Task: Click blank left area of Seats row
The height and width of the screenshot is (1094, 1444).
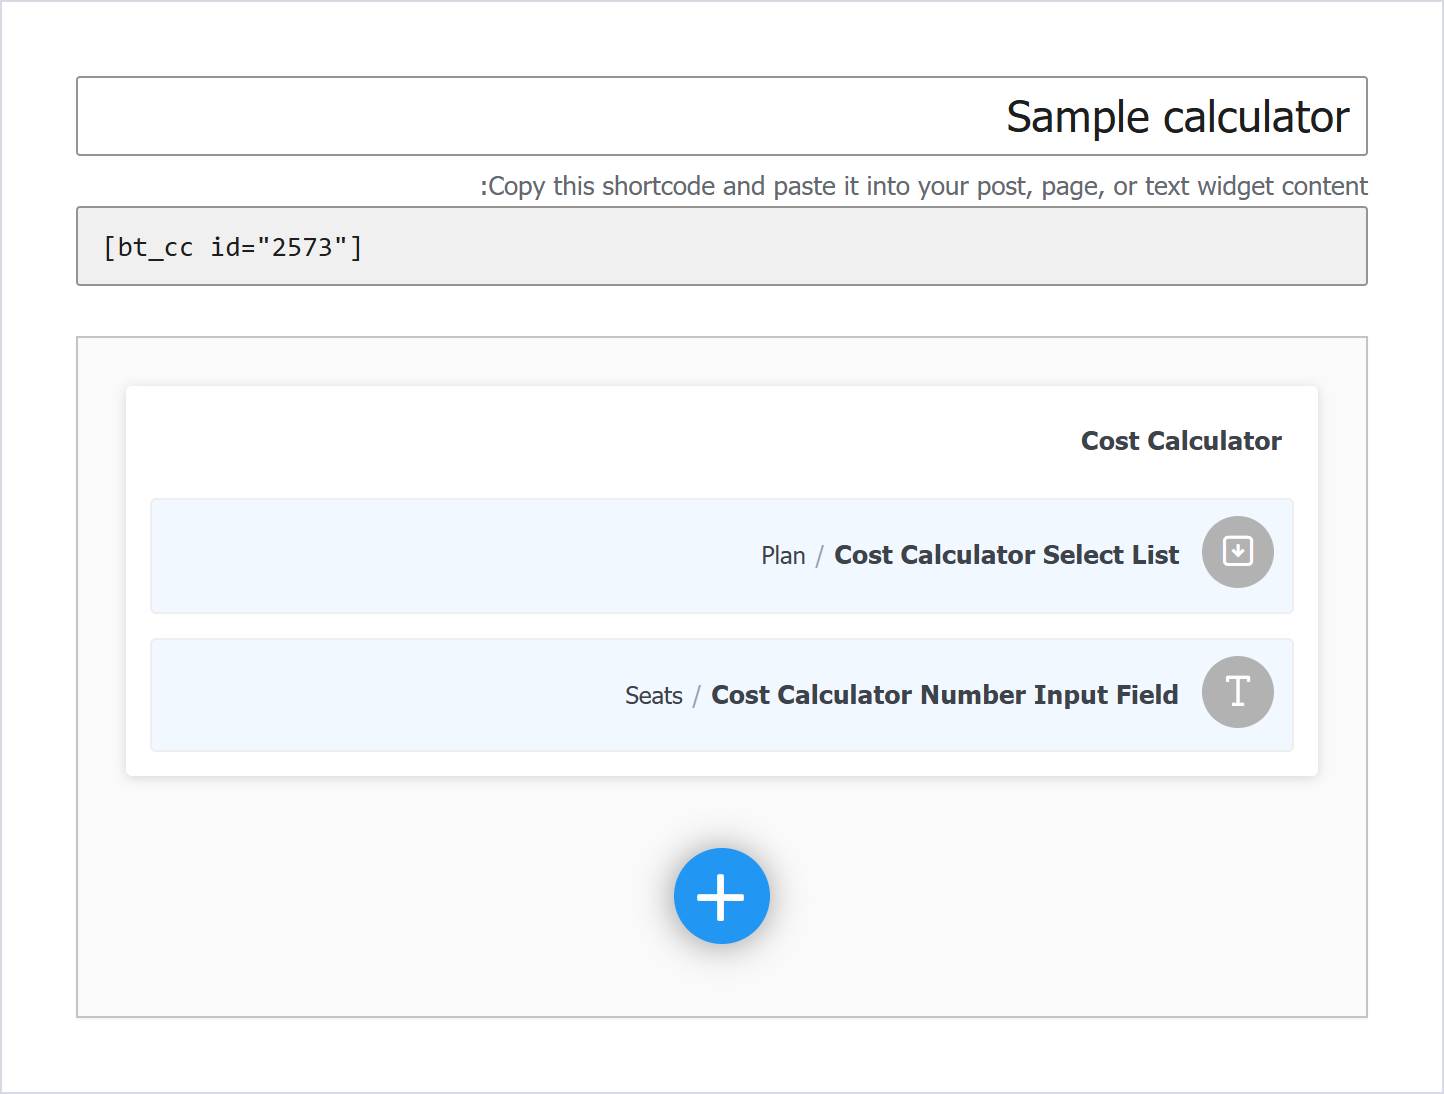Action: point(380,695)
